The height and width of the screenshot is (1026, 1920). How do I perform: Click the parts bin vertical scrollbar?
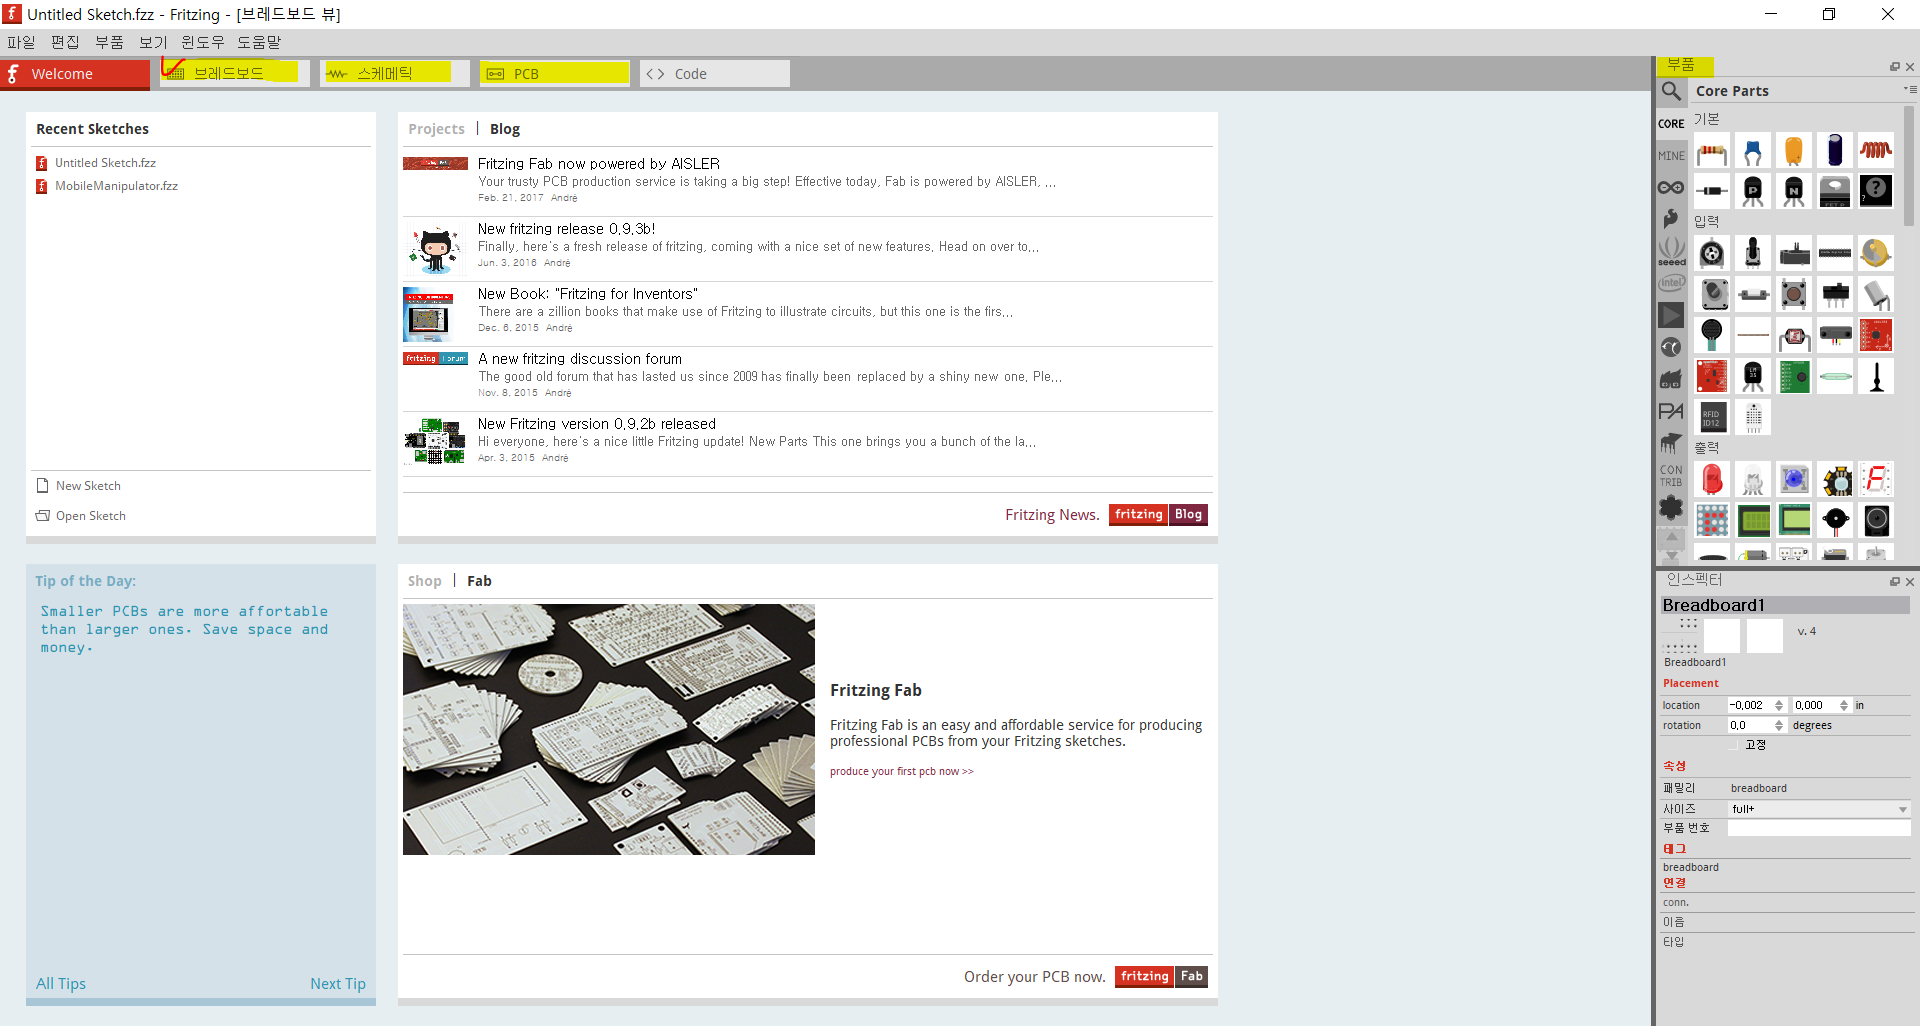point(1908,166)
